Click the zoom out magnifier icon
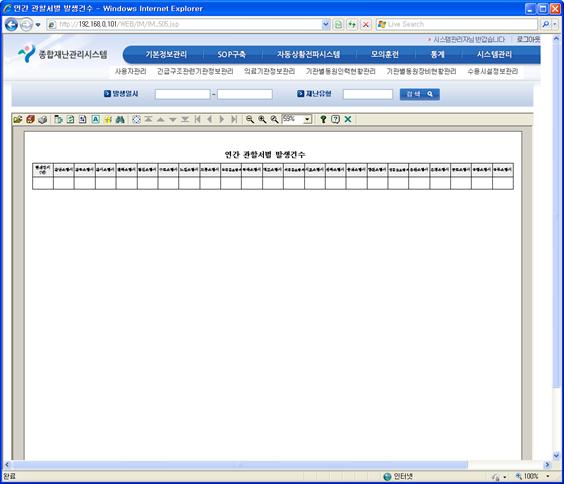Image resolution: width=564 pixels, height=484 pixels. click(x=250, y=119)
